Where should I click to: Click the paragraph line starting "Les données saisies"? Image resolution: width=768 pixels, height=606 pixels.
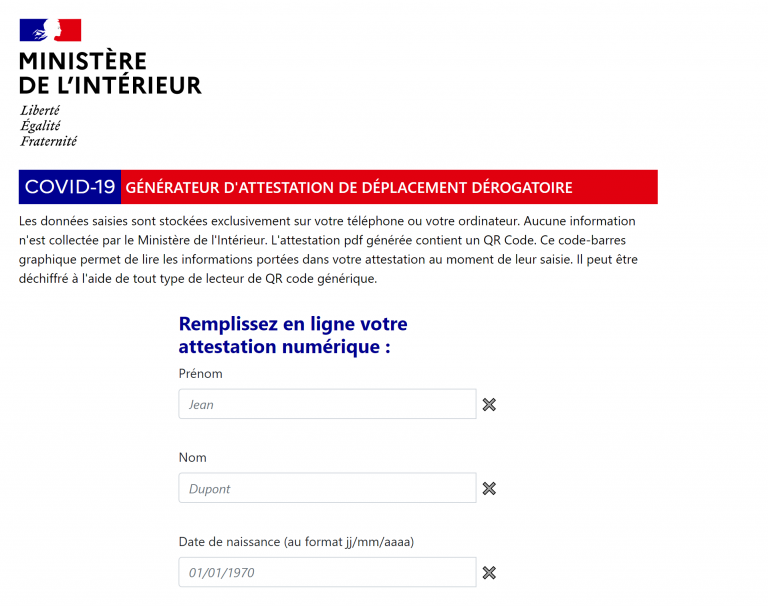[x=327, y=220]
